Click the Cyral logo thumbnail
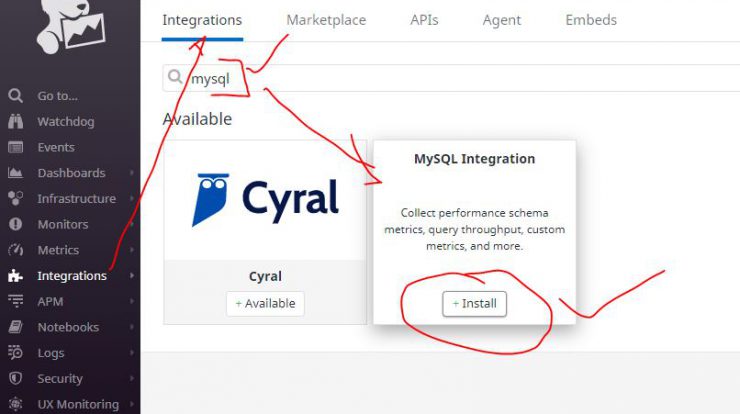This screenshot has height=414, width=740. [265, 200]
